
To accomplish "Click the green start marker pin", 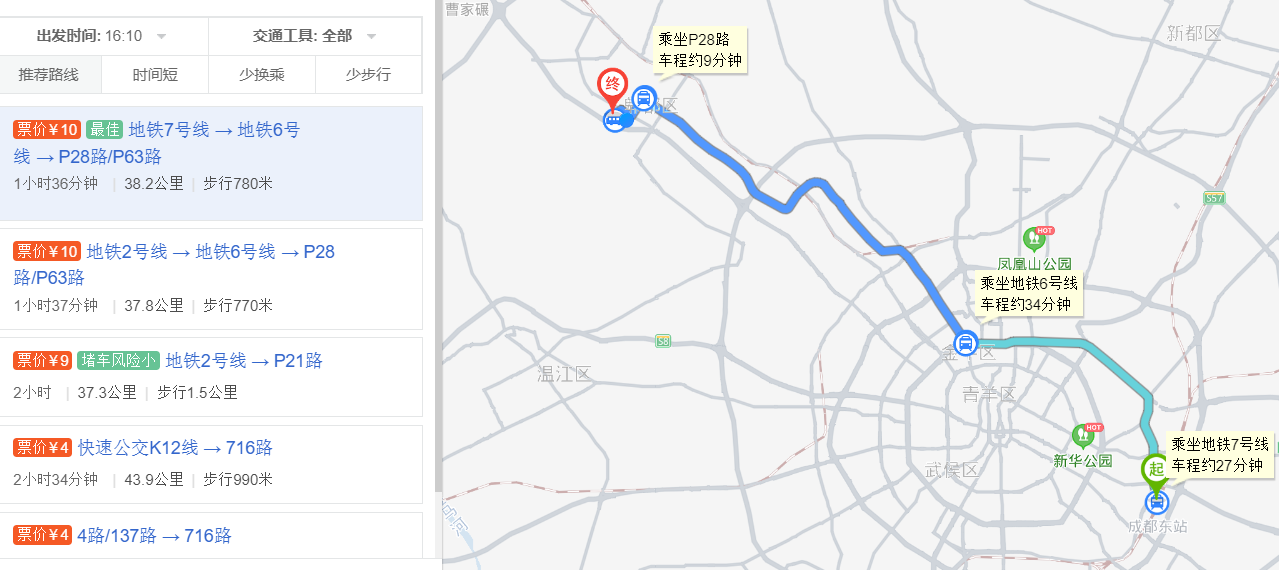I will [1156, 472].
